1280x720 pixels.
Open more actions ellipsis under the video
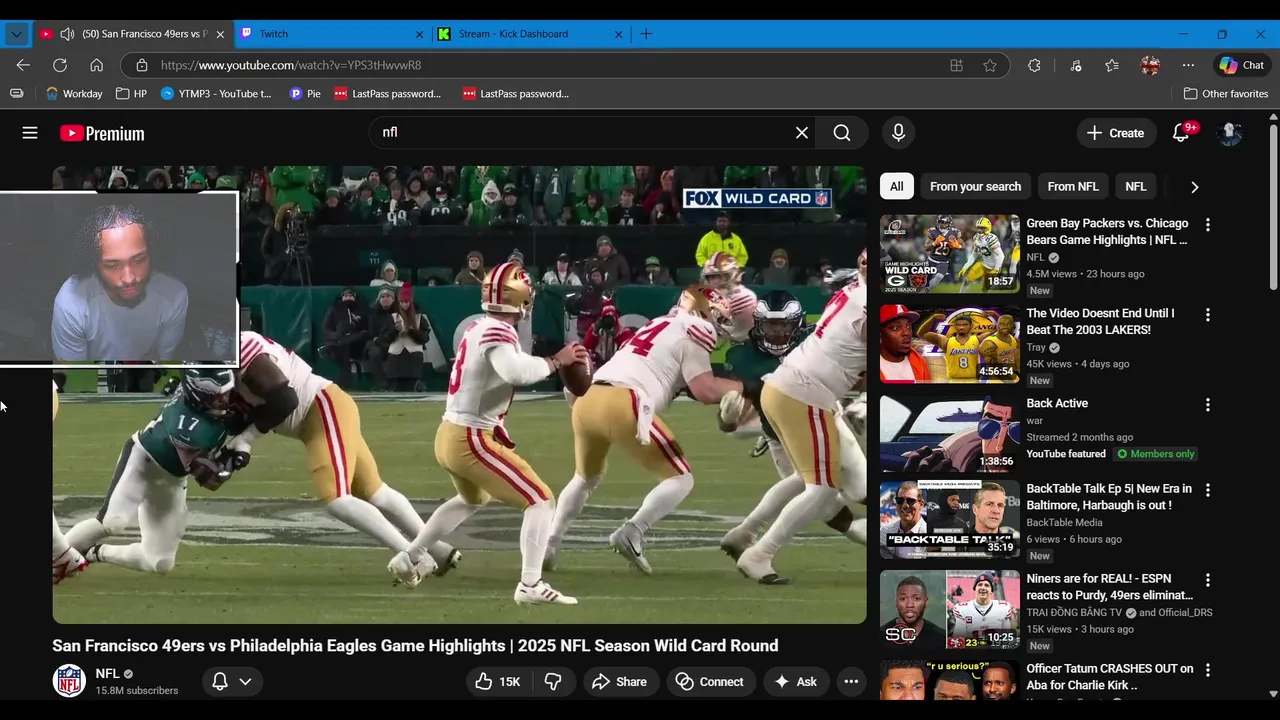pyautogui.click(x=851, y=682)
